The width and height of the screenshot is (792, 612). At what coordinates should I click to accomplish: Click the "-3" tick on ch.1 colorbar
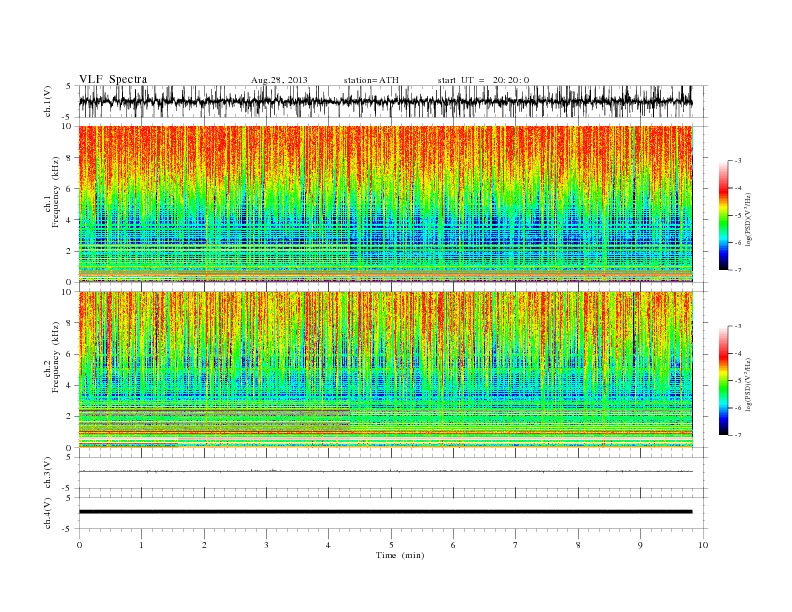coord(738,161)
